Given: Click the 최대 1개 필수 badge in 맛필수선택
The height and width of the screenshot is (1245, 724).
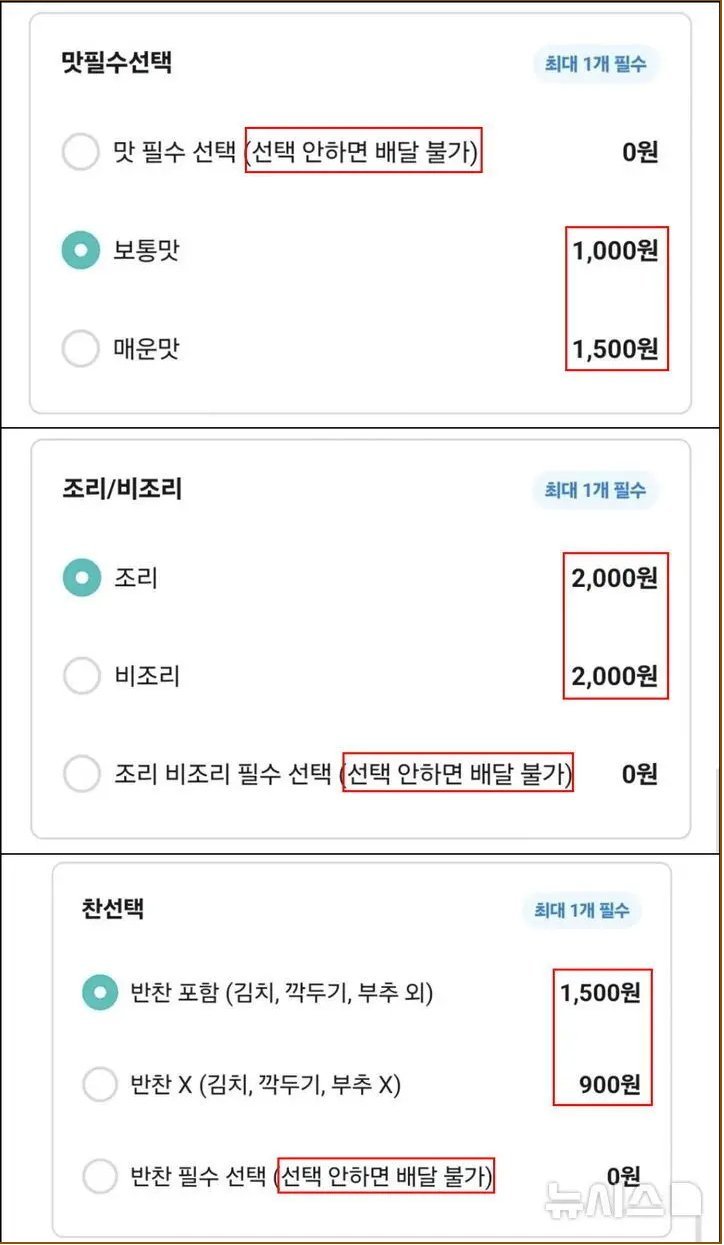Looking at the screenshot, I should (596, 65).
